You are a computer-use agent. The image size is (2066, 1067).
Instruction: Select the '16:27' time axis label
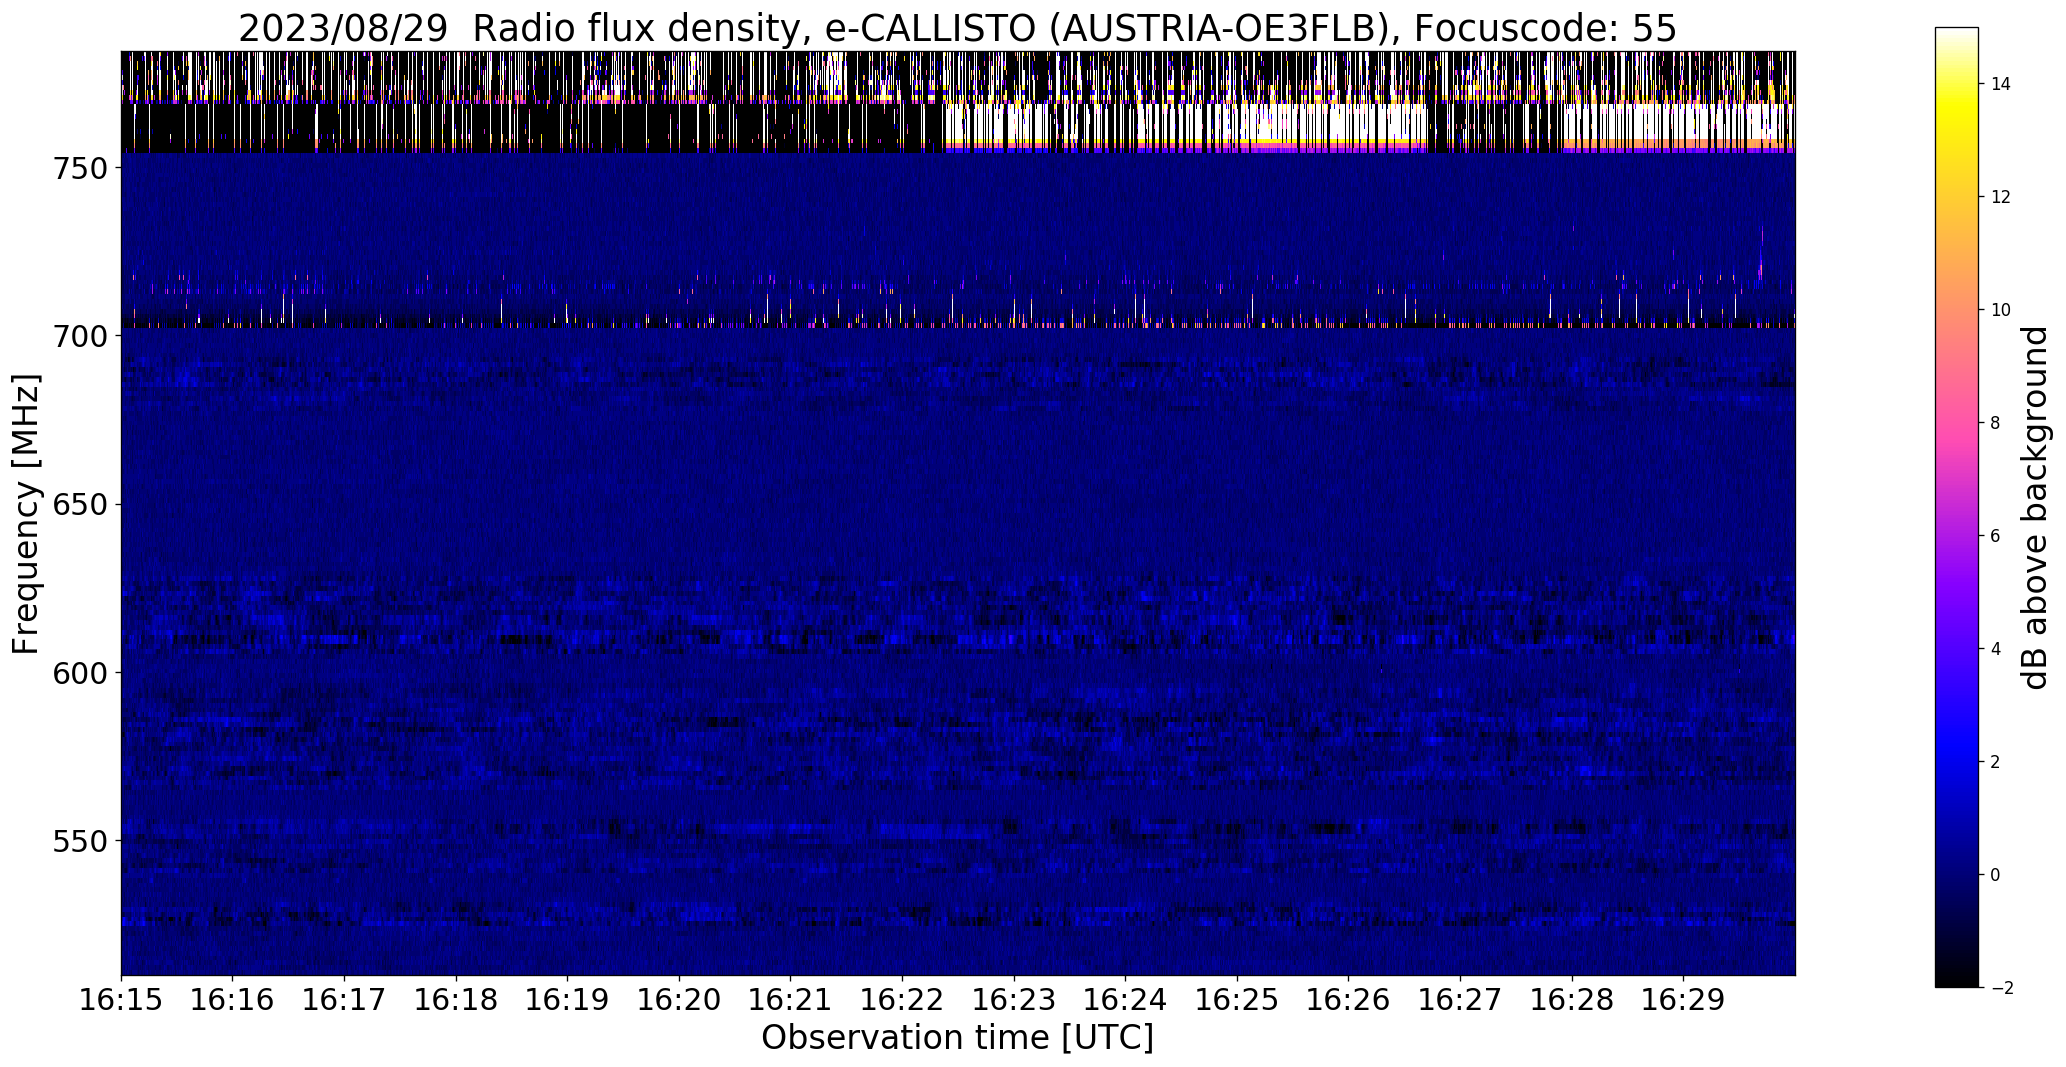tap(1460, 1000)
